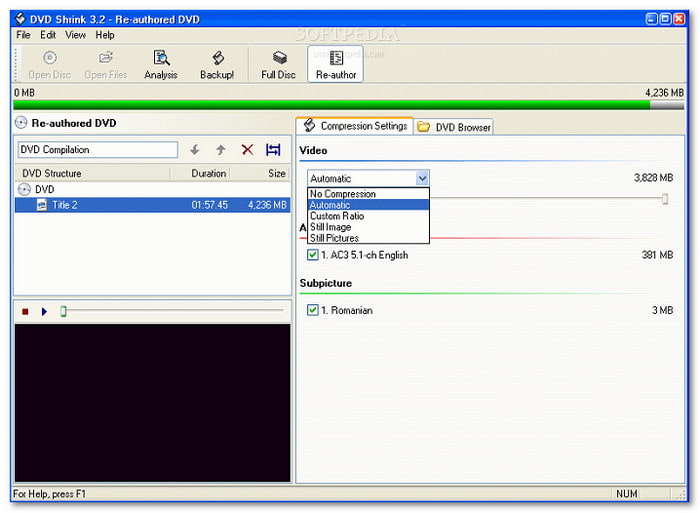This screenshot has height=513, width=700.
Task: Click DVD Shrink title bar app icon
Action: (x=20, y=19)
